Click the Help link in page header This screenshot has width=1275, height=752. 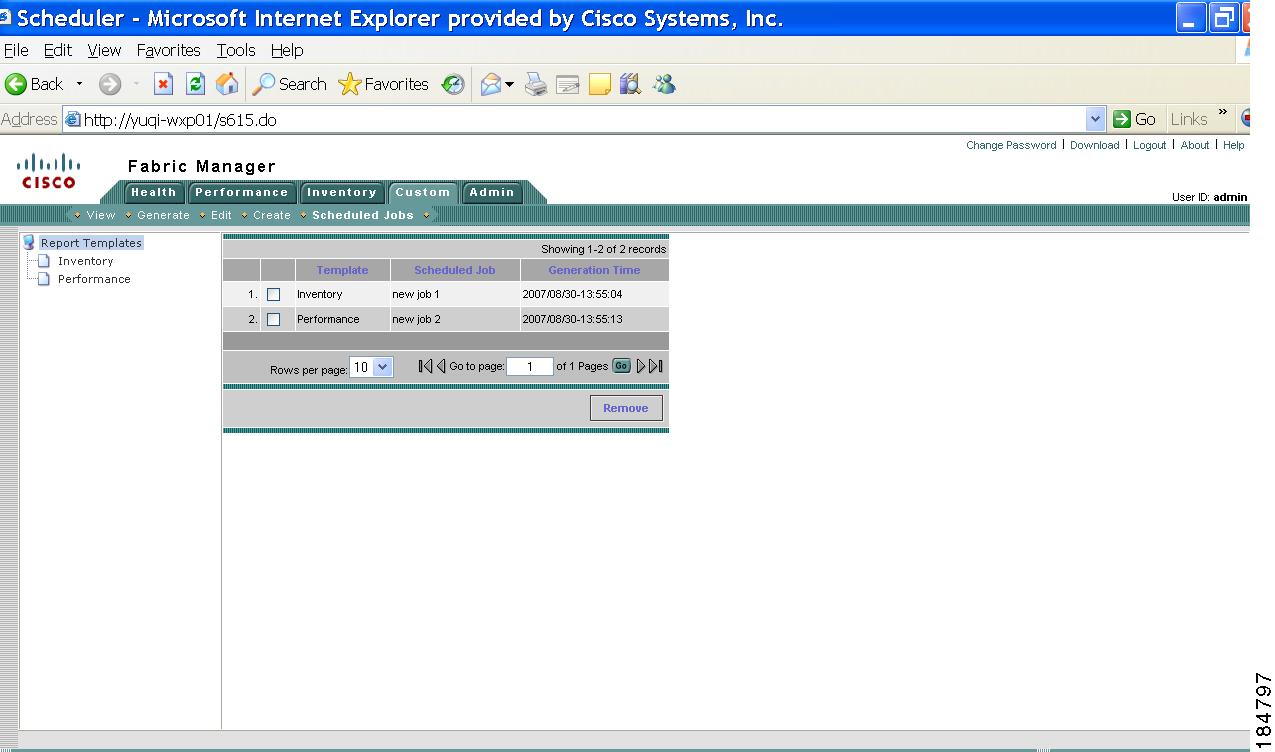coord(1234,145)
